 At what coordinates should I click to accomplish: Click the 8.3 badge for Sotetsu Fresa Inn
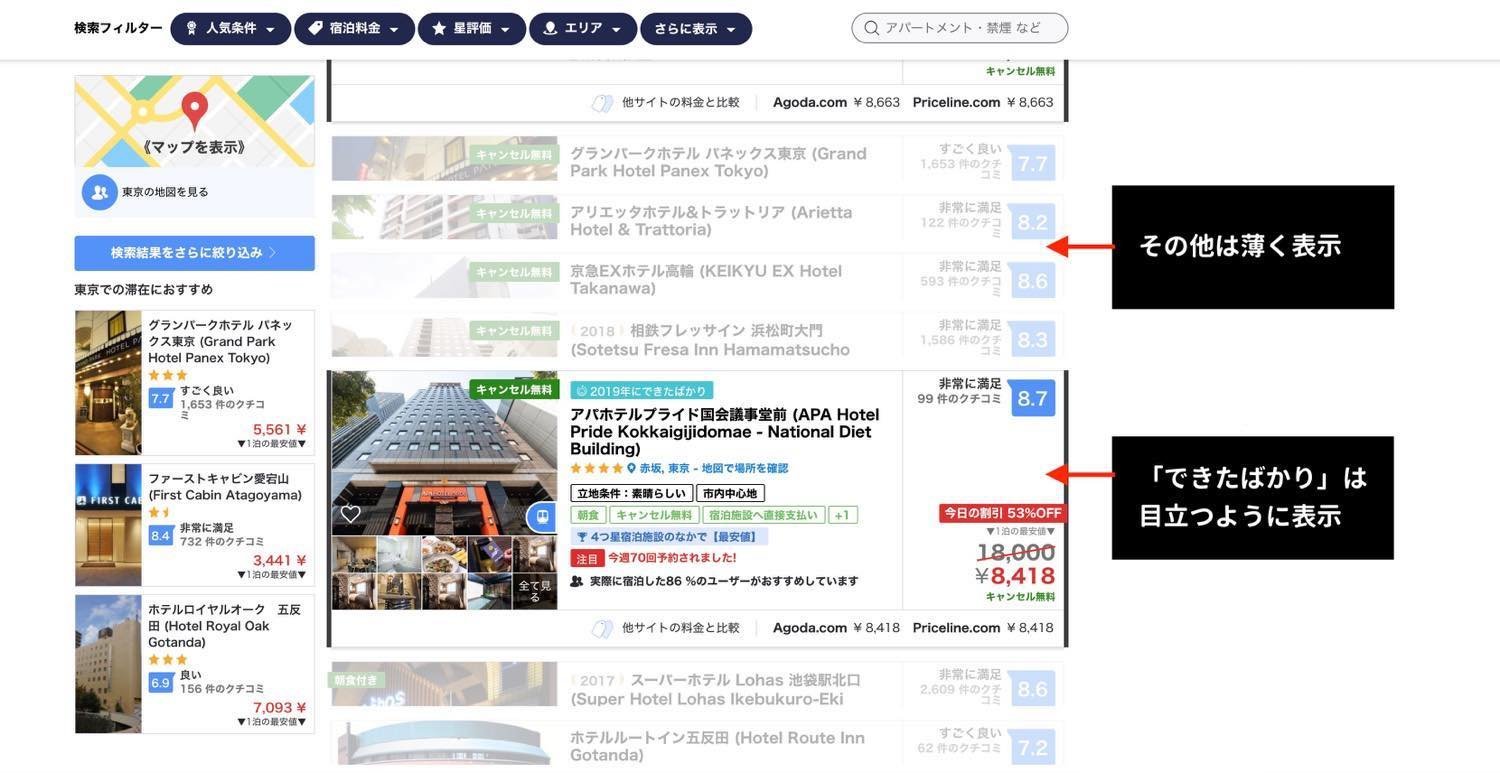(1032, 340)
